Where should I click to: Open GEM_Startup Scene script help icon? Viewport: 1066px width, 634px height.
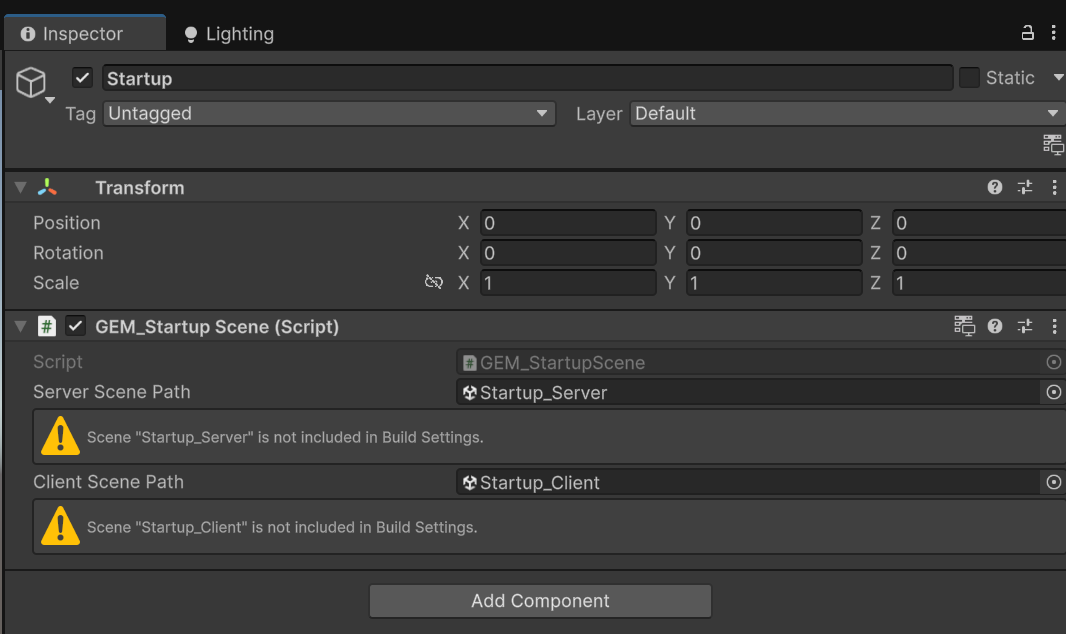click(995, 326)
